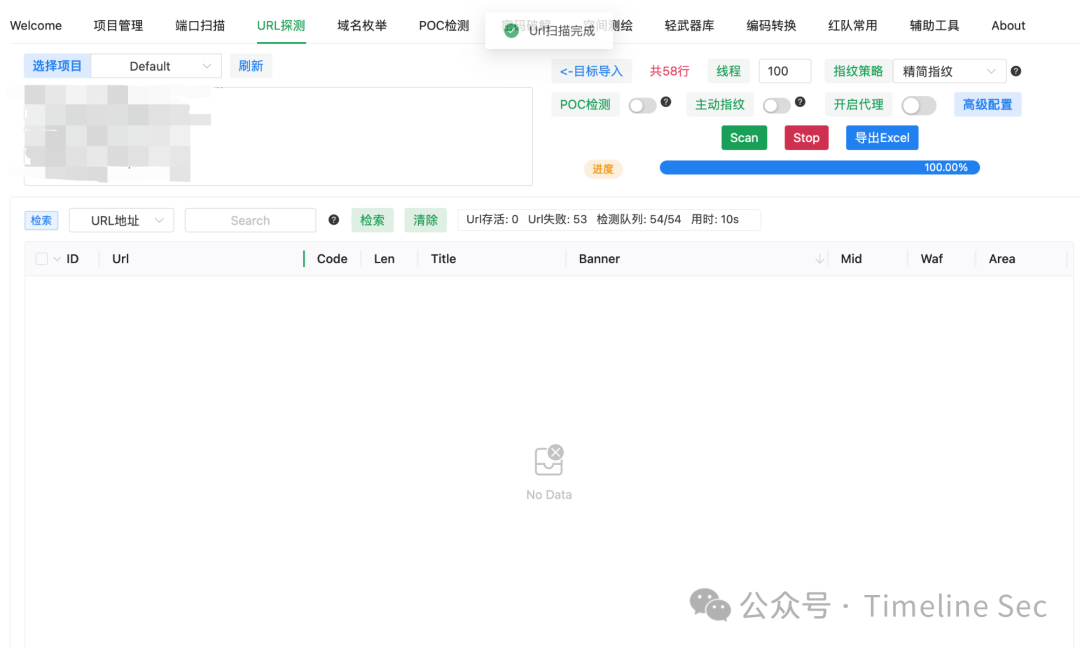Go to 轻武器库 tab
The width and height of the screenshot is (1080, 649).
click(689, 25)
